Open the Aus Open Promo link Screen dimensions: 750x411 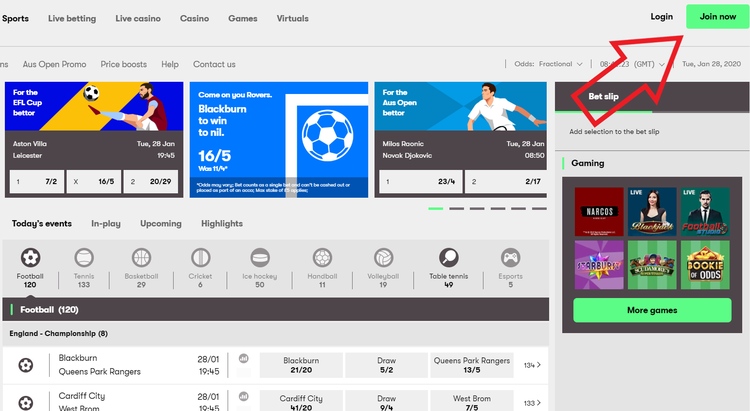click(x=55, y=64)
